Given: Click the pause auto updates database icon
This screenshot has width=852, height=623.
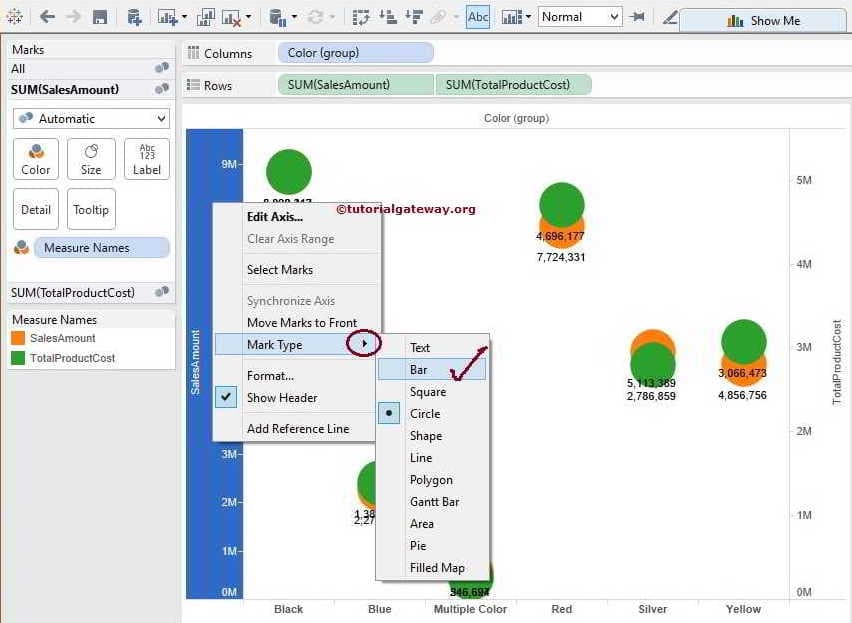Looking at the screenshot, I should pyautogui.click(x=278, y=18).
